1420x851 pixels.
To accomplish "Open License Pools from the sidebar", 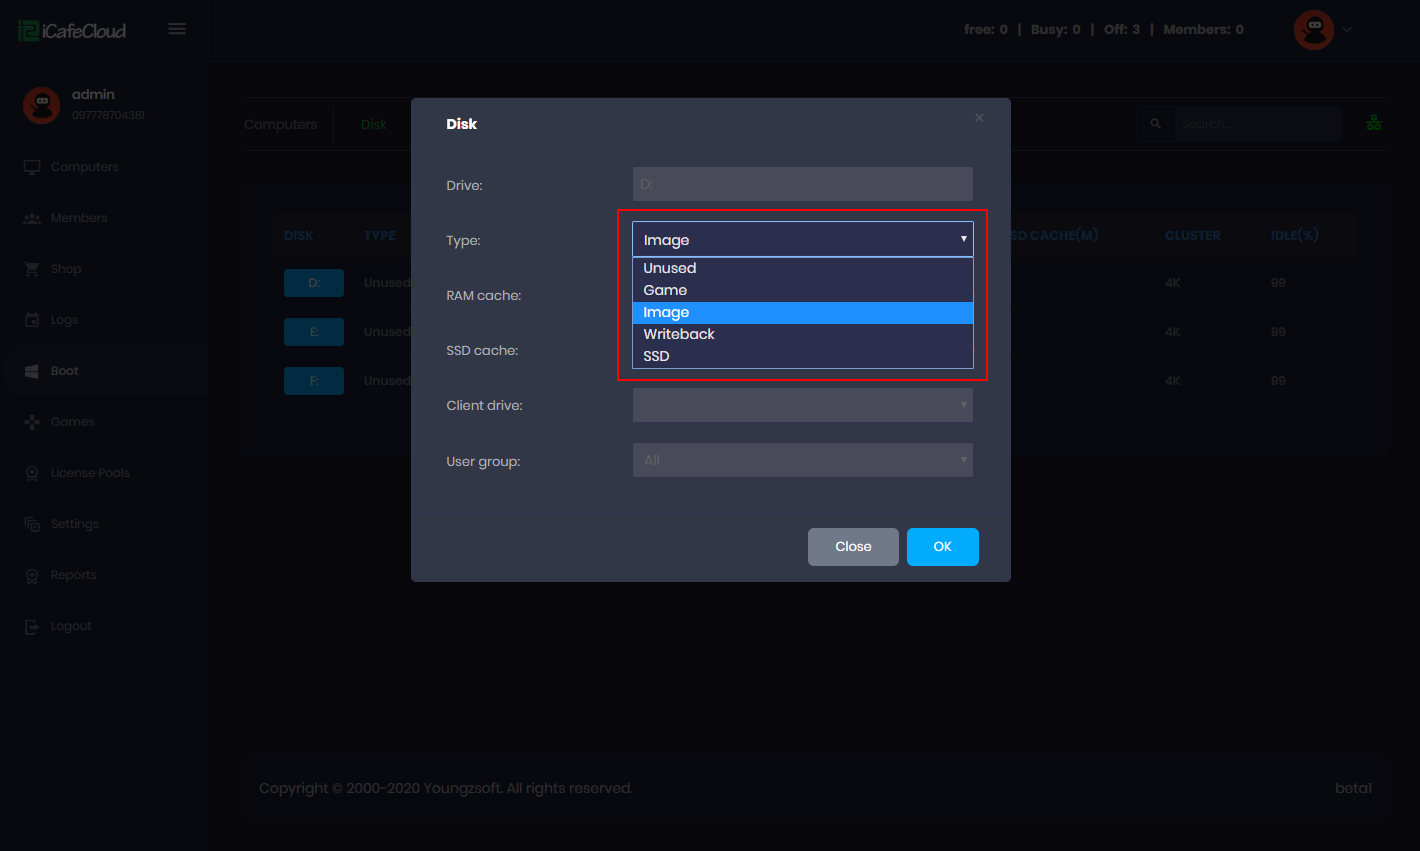I will [x=90, y=472].
